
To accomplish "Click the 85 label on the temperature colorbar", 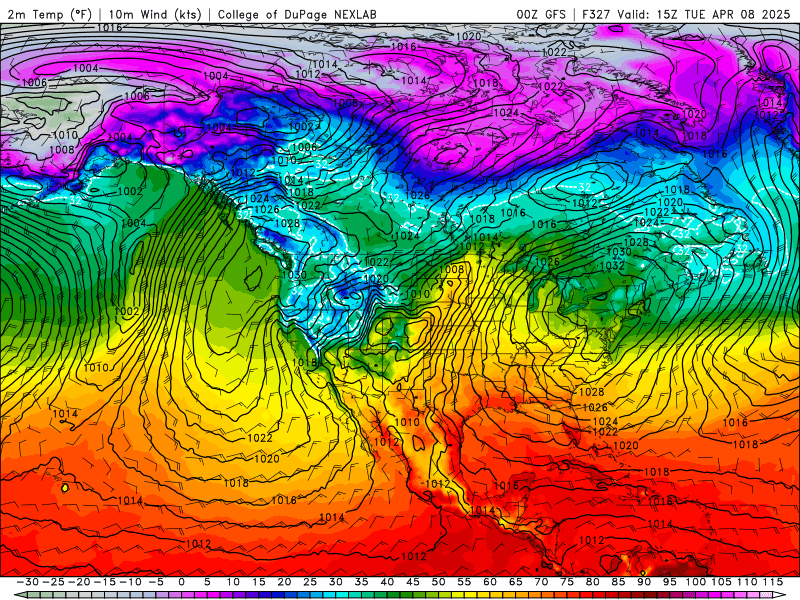I will coord(618,582).
